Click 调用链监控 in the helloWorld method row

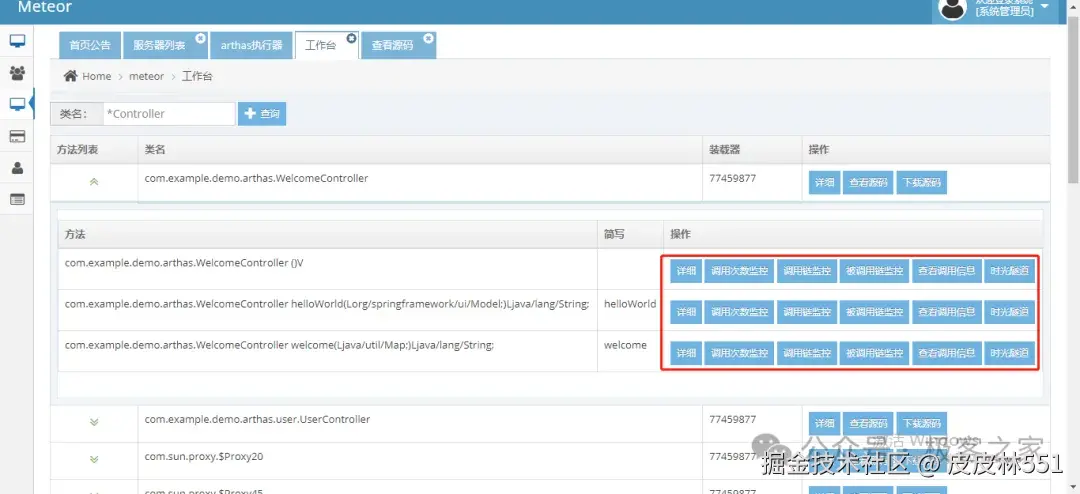[x=807, y=312]
